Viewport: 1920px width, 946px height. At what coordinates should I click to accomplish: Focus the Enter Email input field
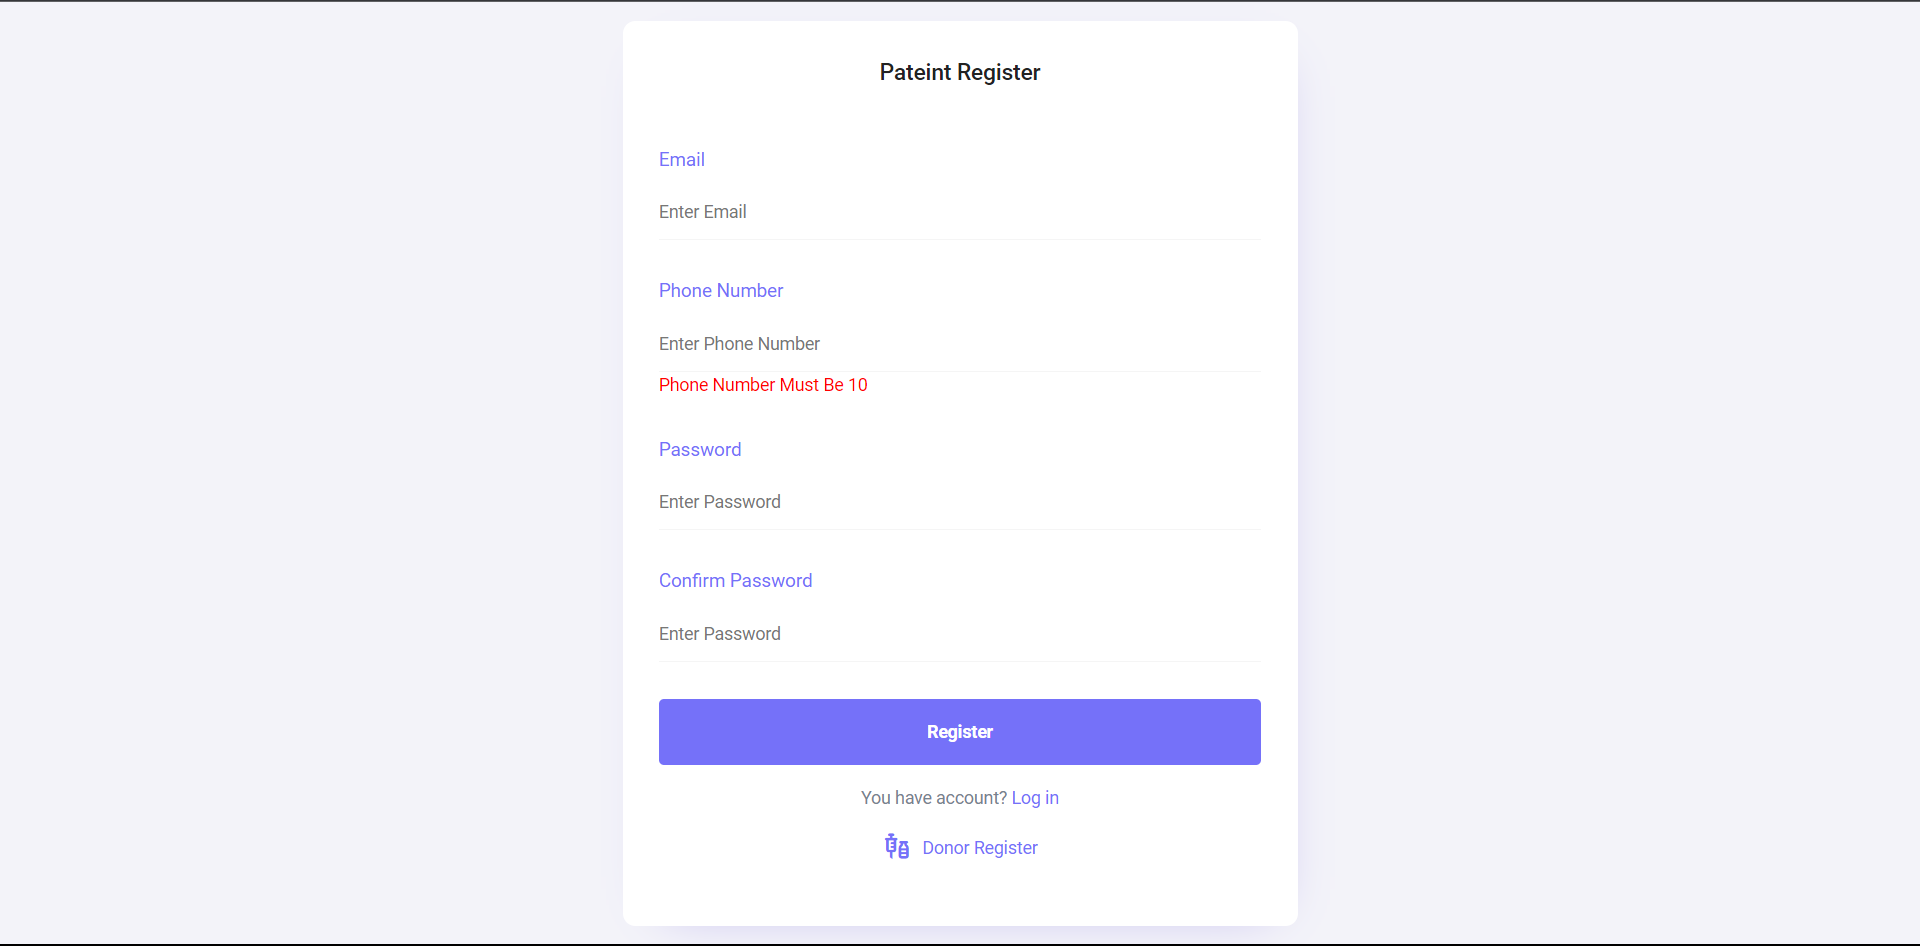pos(959,212)
